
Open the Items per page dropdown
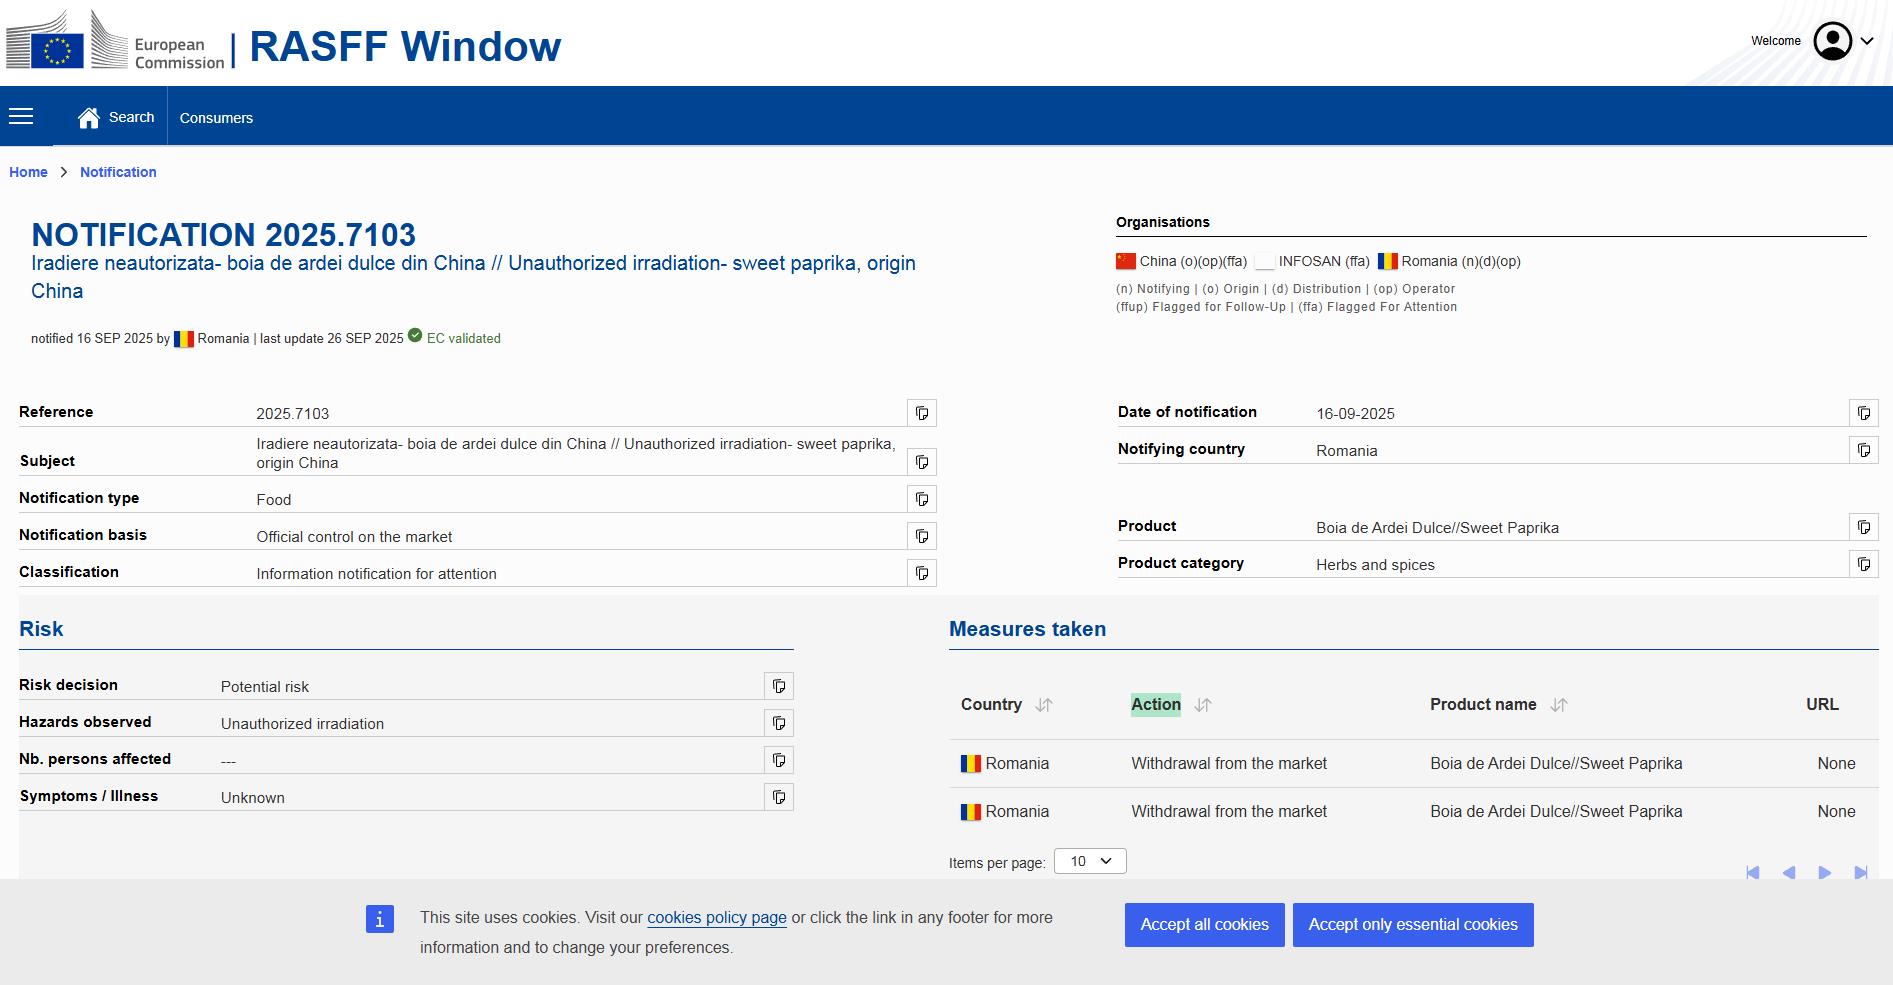coord(1090,861)
